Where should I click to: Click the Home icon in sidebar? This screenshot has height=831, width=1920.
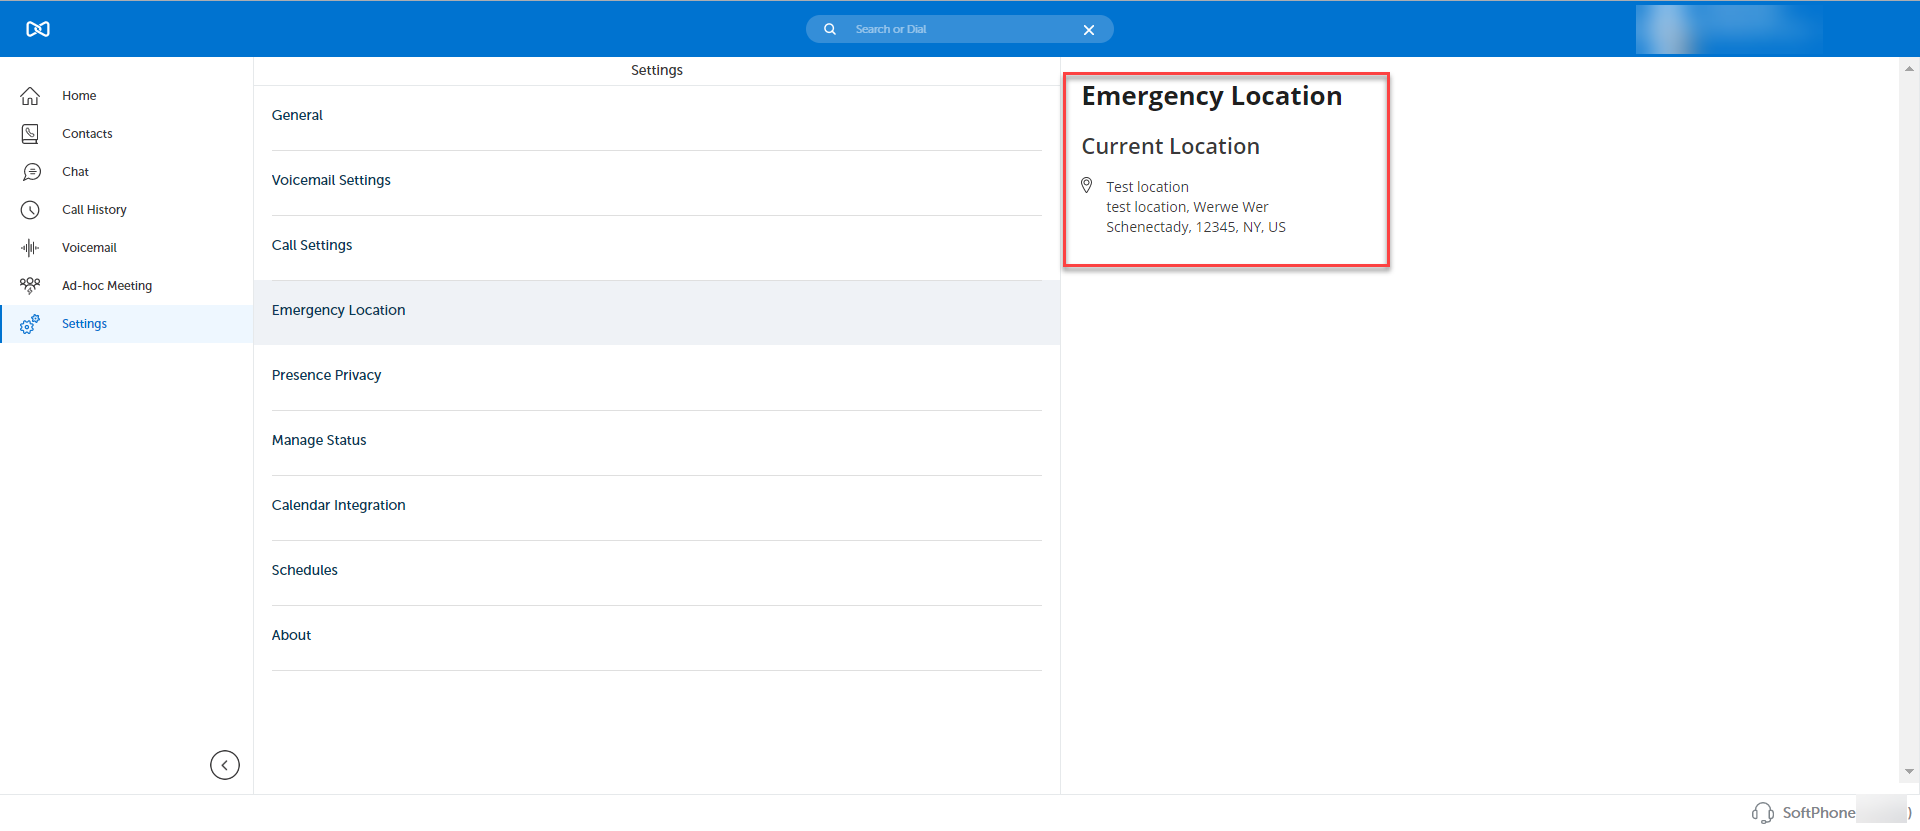30,96
